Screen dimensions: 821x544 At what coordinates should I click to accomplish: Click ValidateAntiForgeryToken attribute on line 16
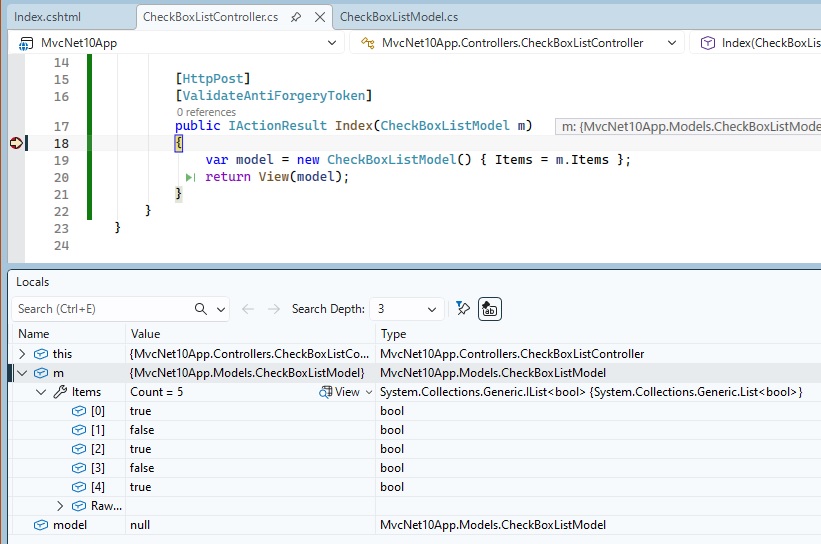point(273,95)
